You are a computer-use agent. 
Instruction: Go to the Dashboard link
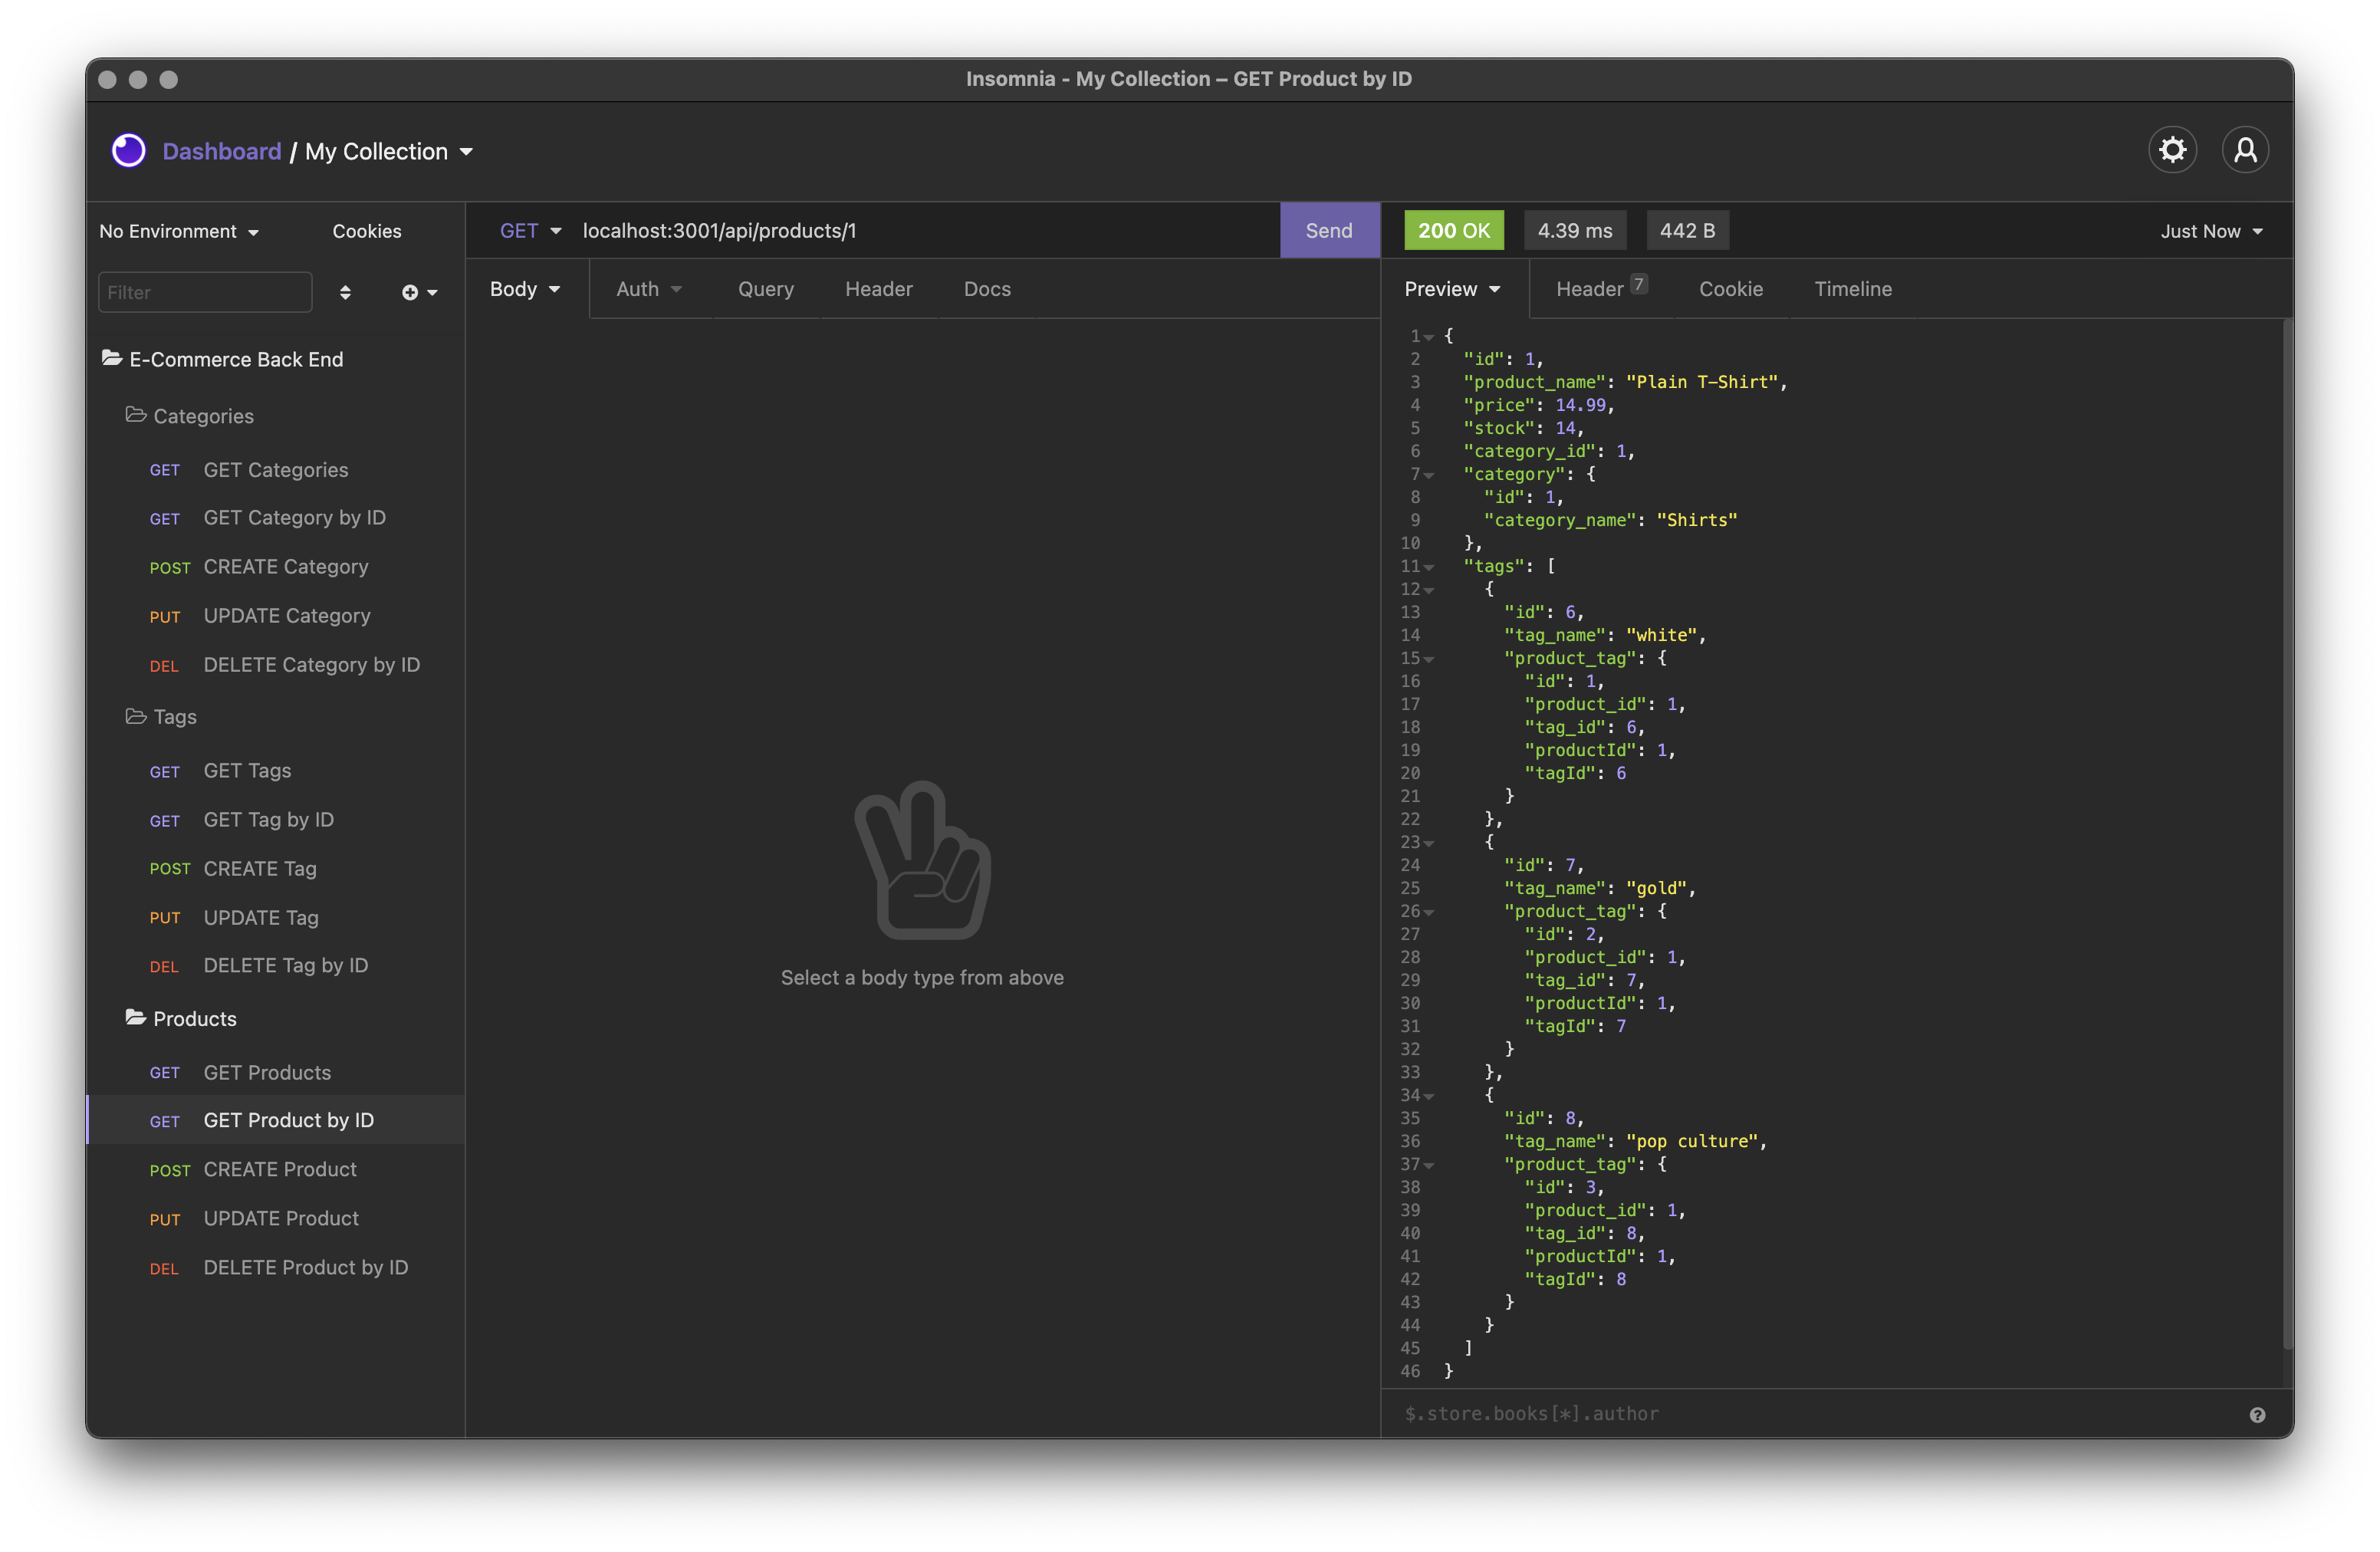tap(222, 152)
